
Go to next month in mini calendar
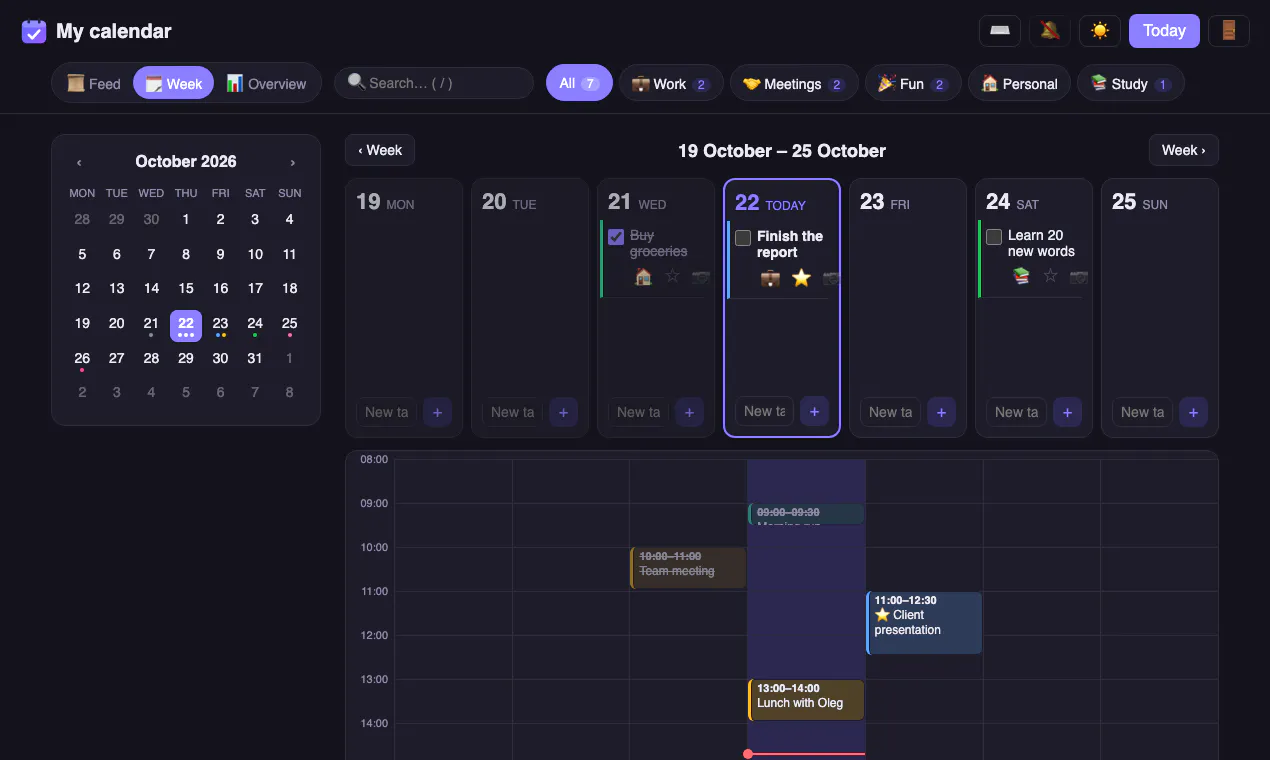[292, 162]
